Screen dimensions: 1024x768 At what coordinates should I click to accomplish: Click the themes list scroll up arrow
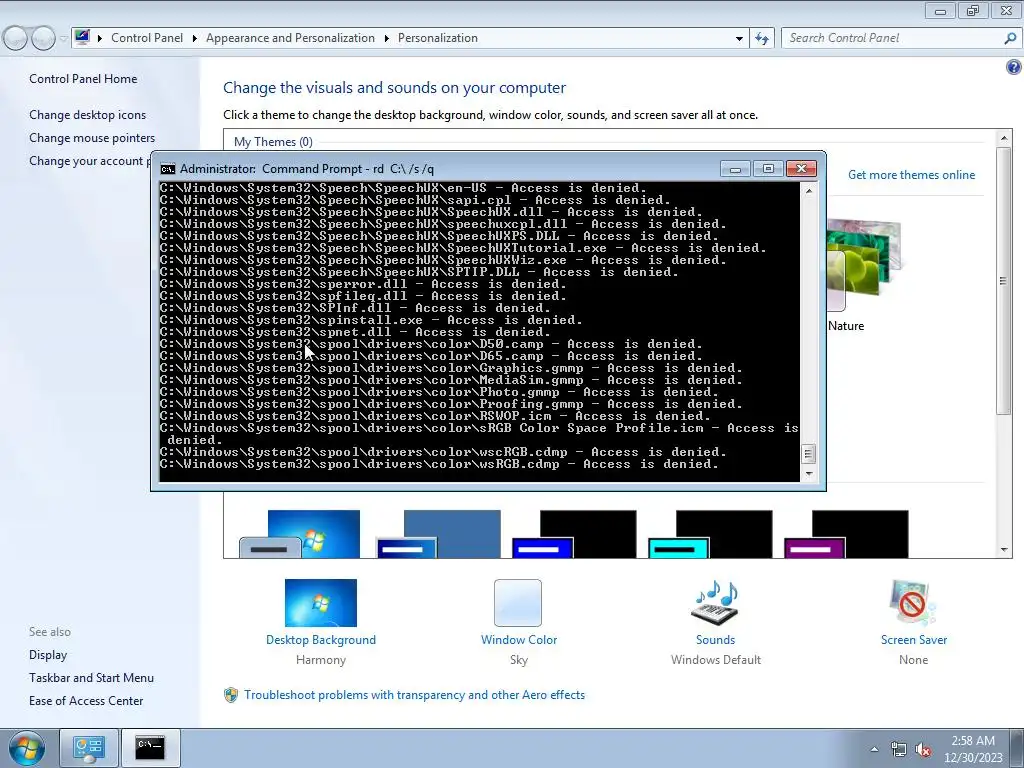coord(1004,138)
